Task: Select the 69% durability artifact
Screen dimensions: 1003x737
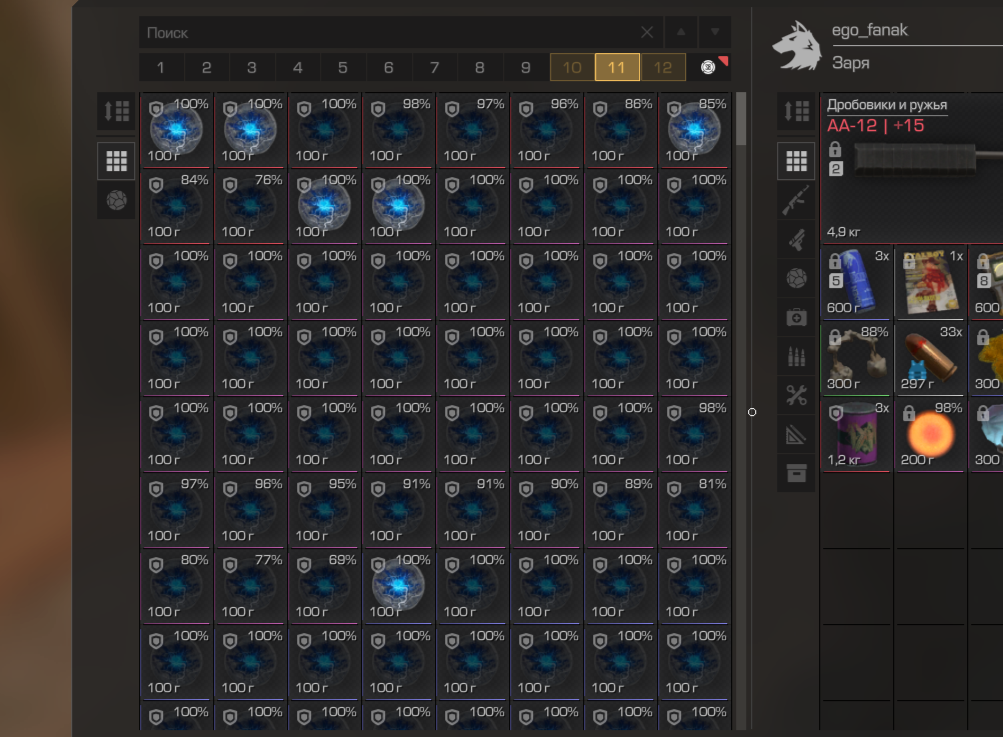Action: [x=324, y=587]
